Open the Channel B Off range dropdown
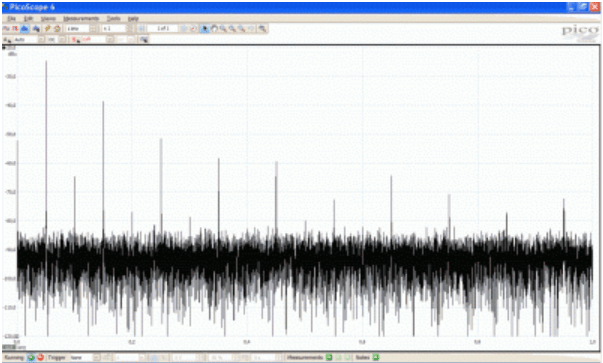 [x=98, y=40]
